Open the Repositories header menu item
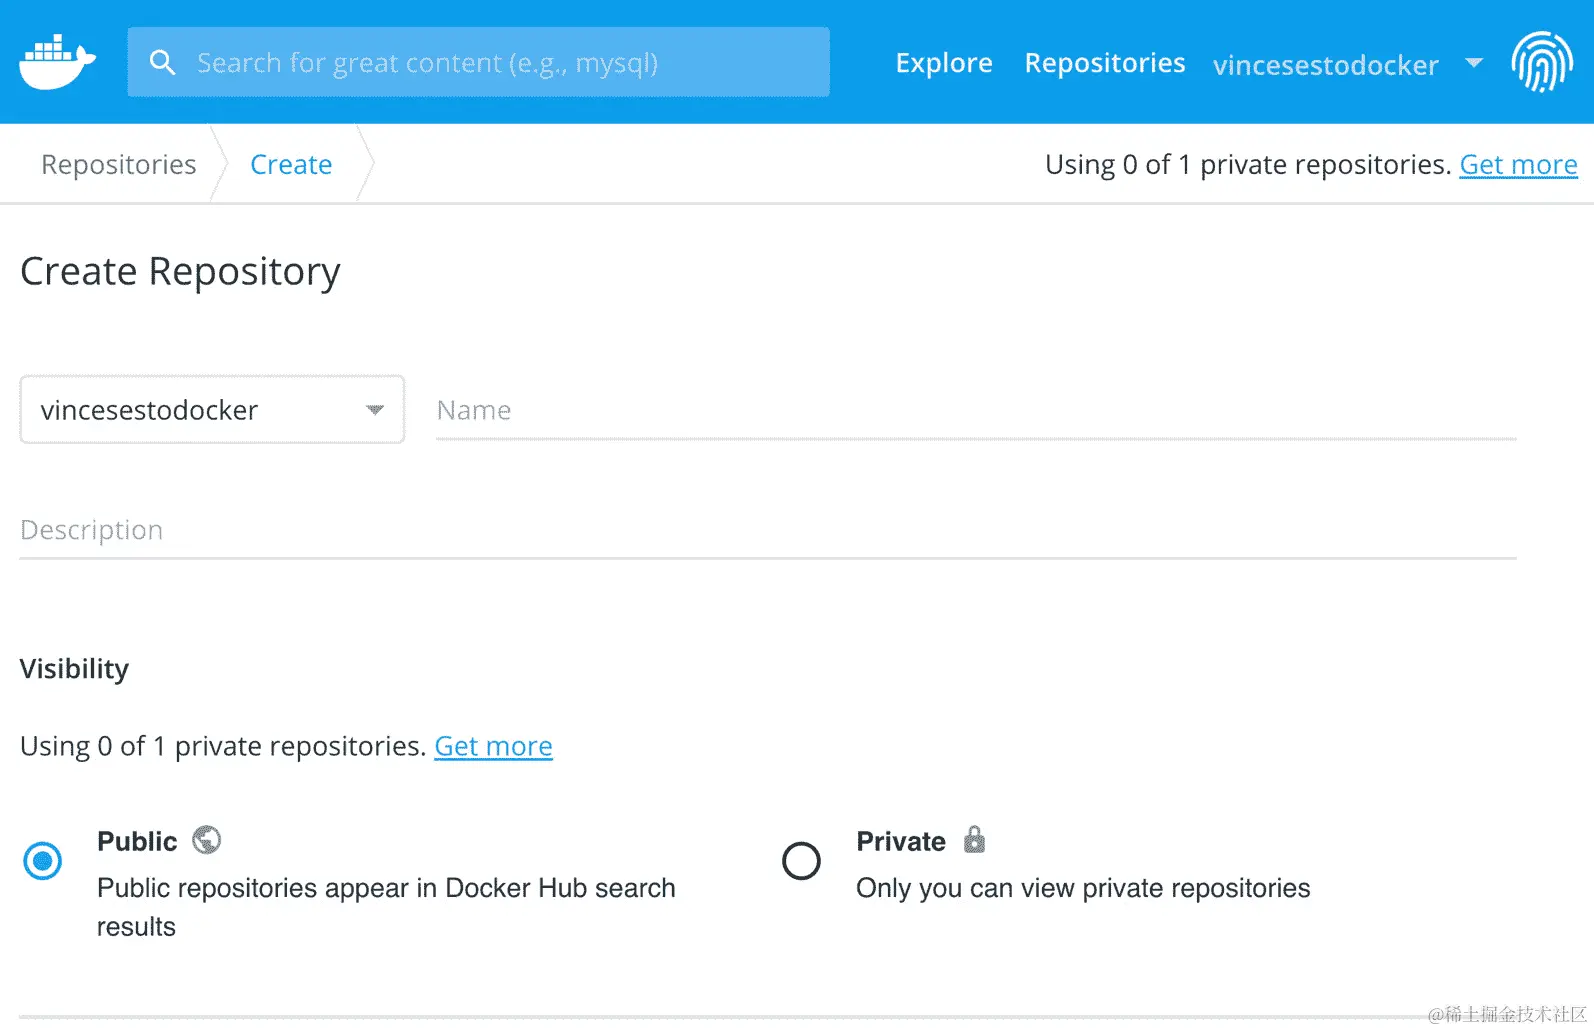The width and height of the screenshot is (1594, 1031). pyautogui.click(x=1105, y=63)
